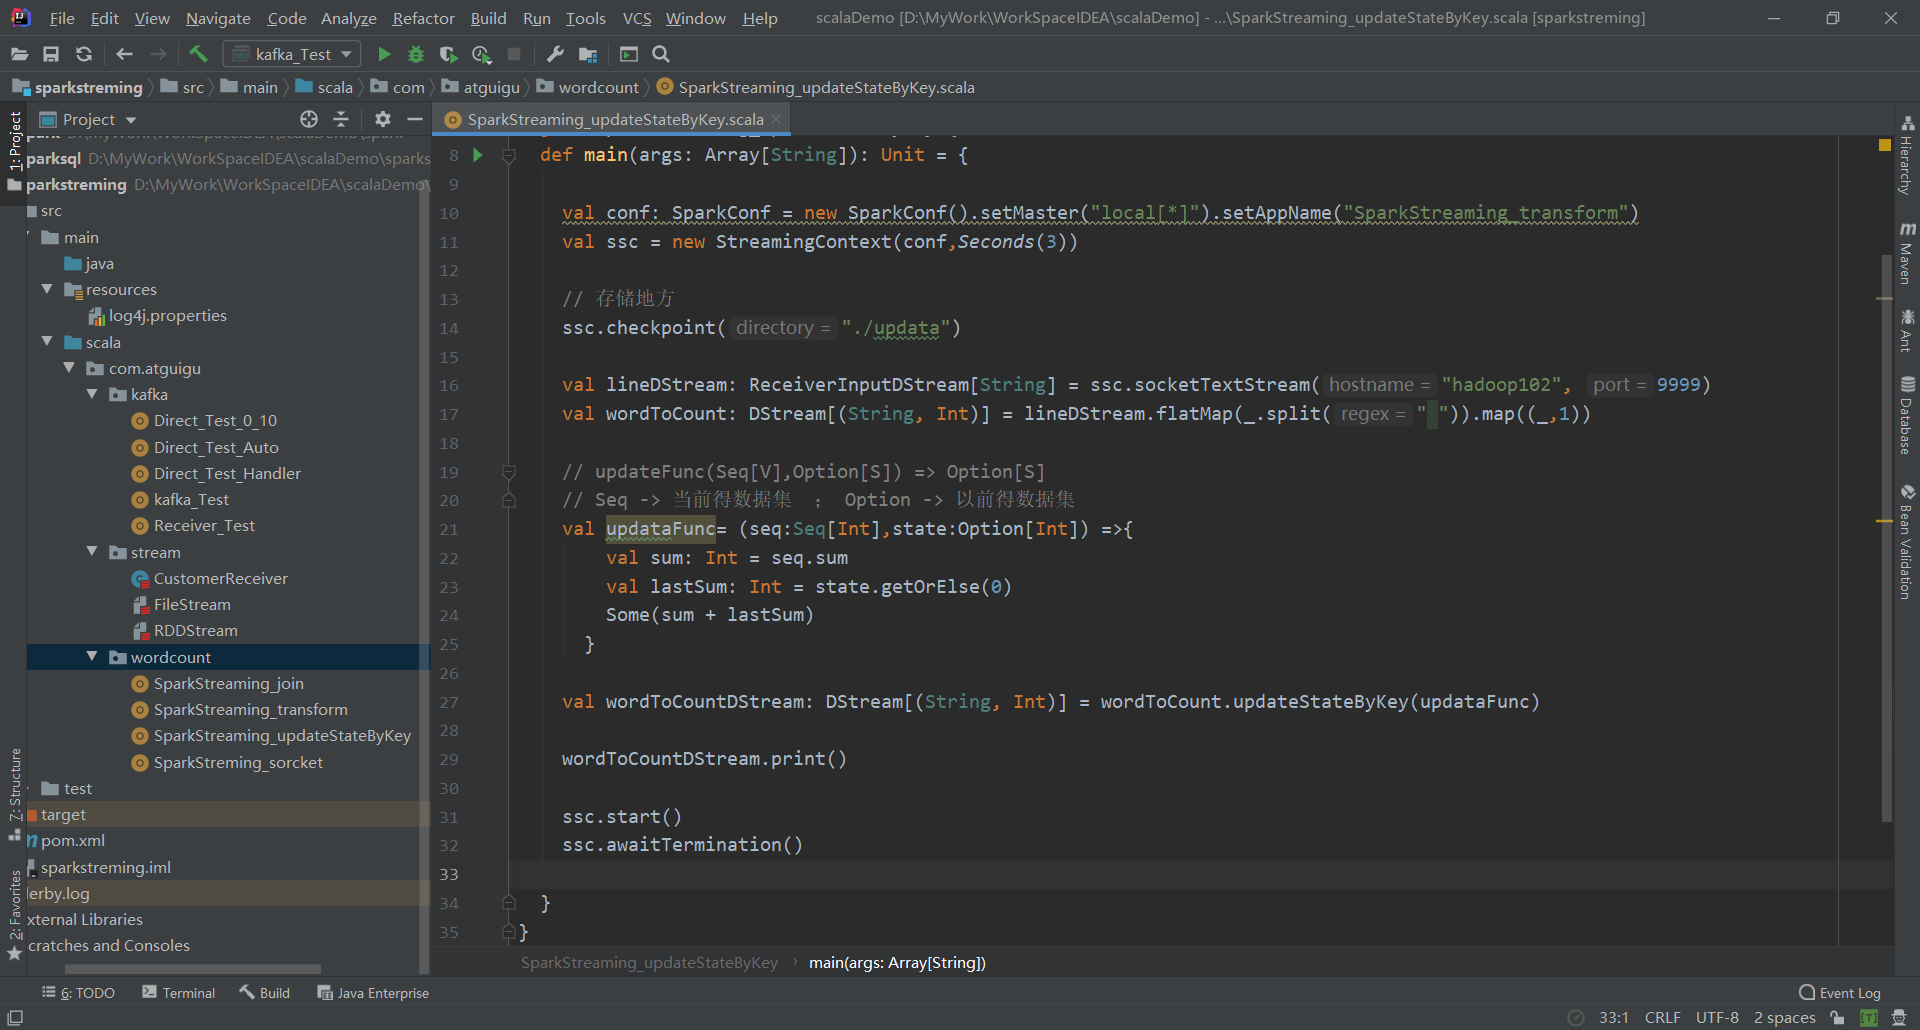The height and width of the screenshot is (1030, 1920).
Task: Open the Refactor menu
Action: (x=423, y=18)
